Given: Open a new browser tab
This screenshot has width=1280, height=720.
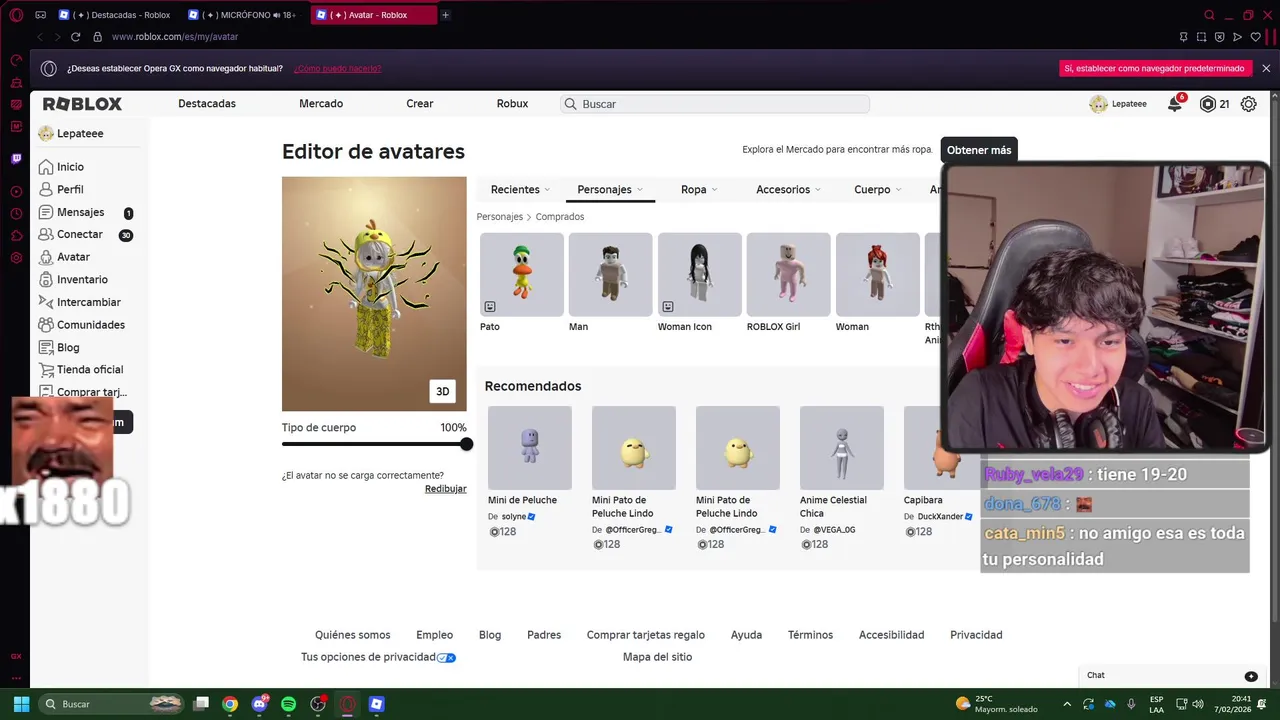Looking at the screenshot, I should click(445, 15).
